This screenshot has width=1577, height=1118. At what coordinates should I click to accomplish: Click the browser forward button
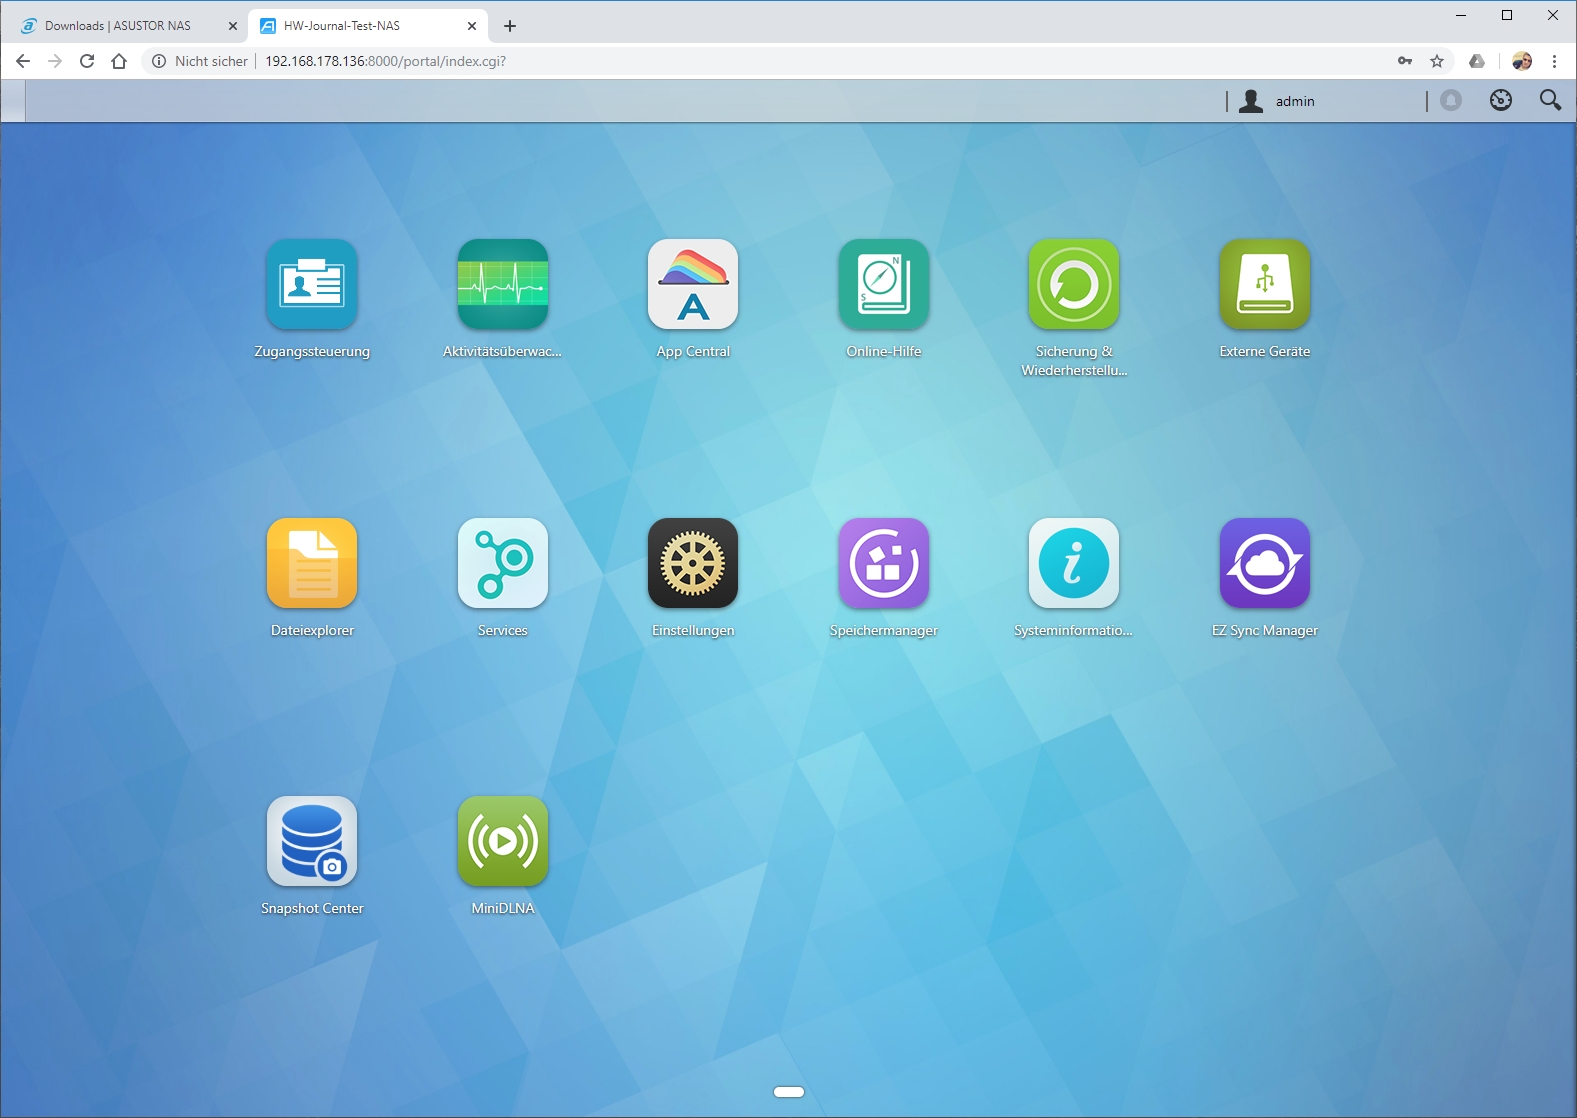coord(55,61)
